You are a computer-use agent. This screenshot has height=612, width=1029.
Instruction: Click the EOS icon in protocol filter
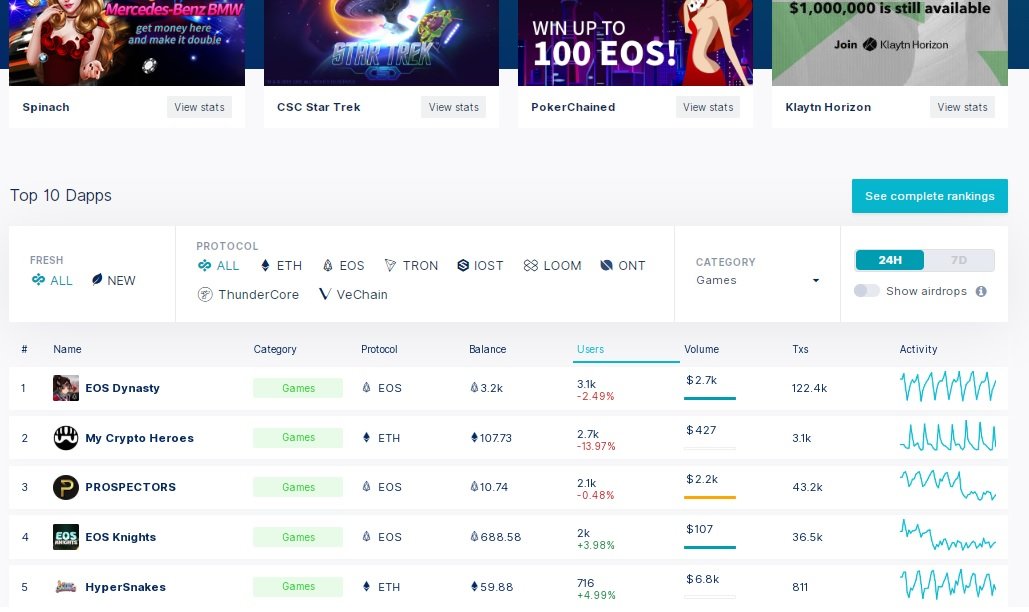pos(327,265)
